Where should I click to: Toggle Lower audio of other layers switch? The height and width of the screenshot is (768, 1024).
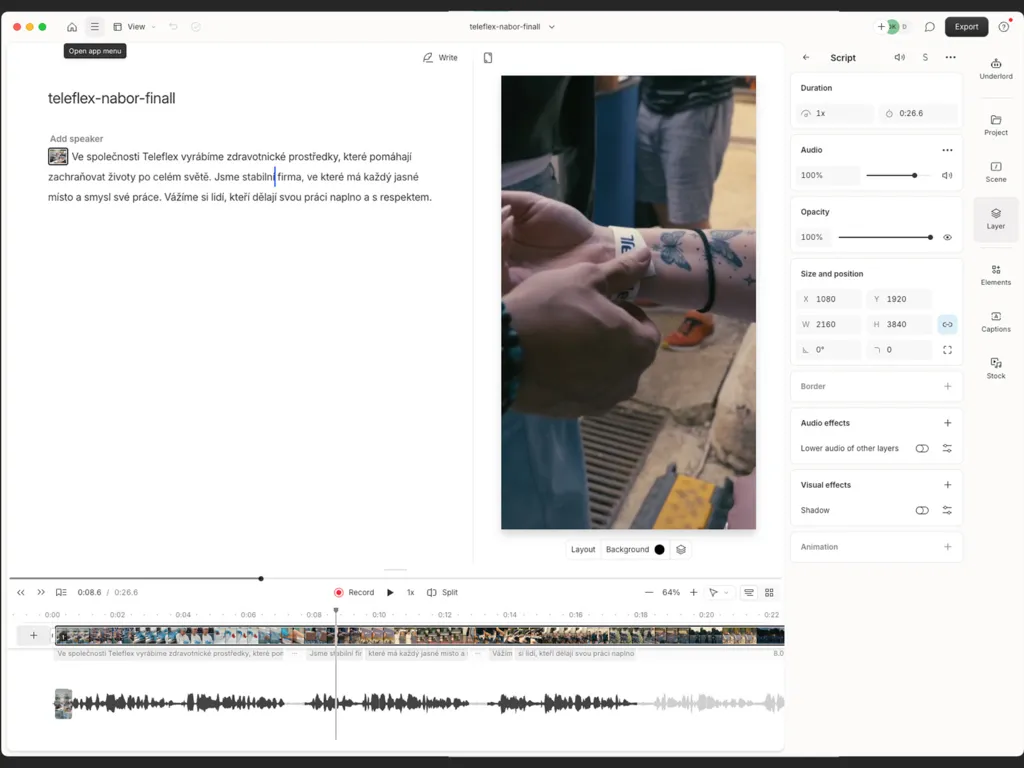[921, 448]
